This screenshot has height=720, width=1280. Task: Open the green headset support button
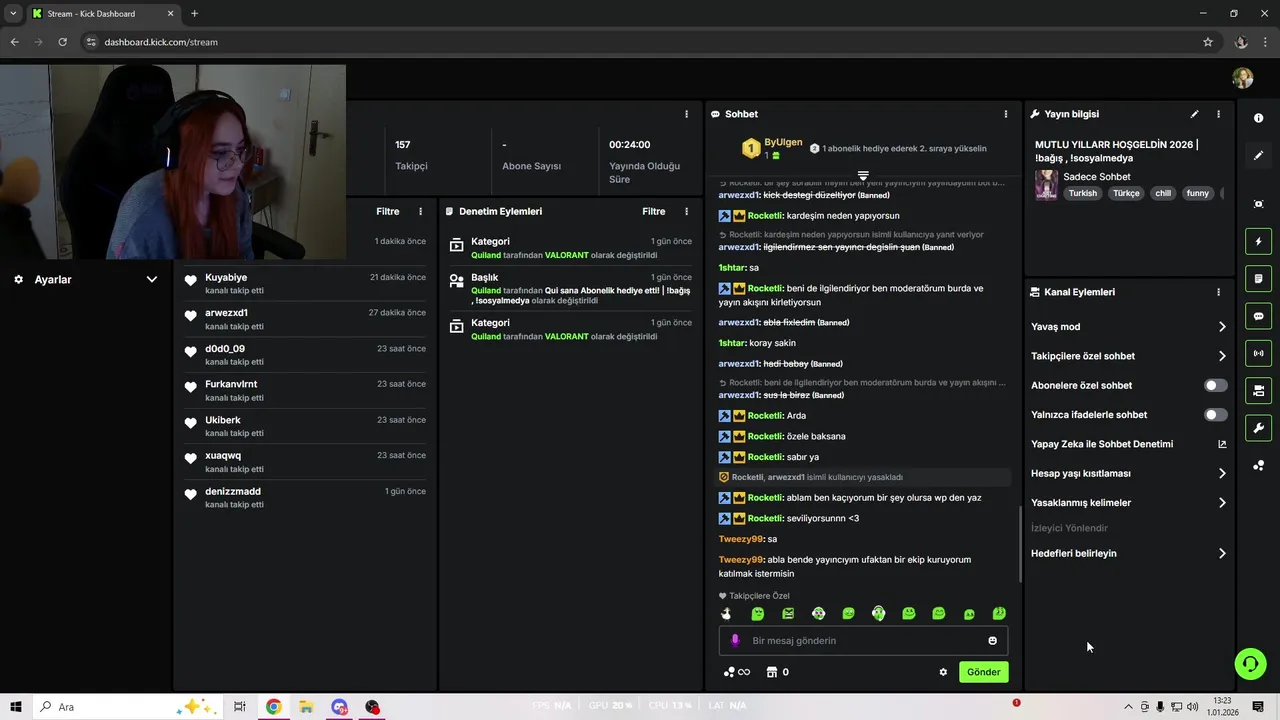(1250, 664)
